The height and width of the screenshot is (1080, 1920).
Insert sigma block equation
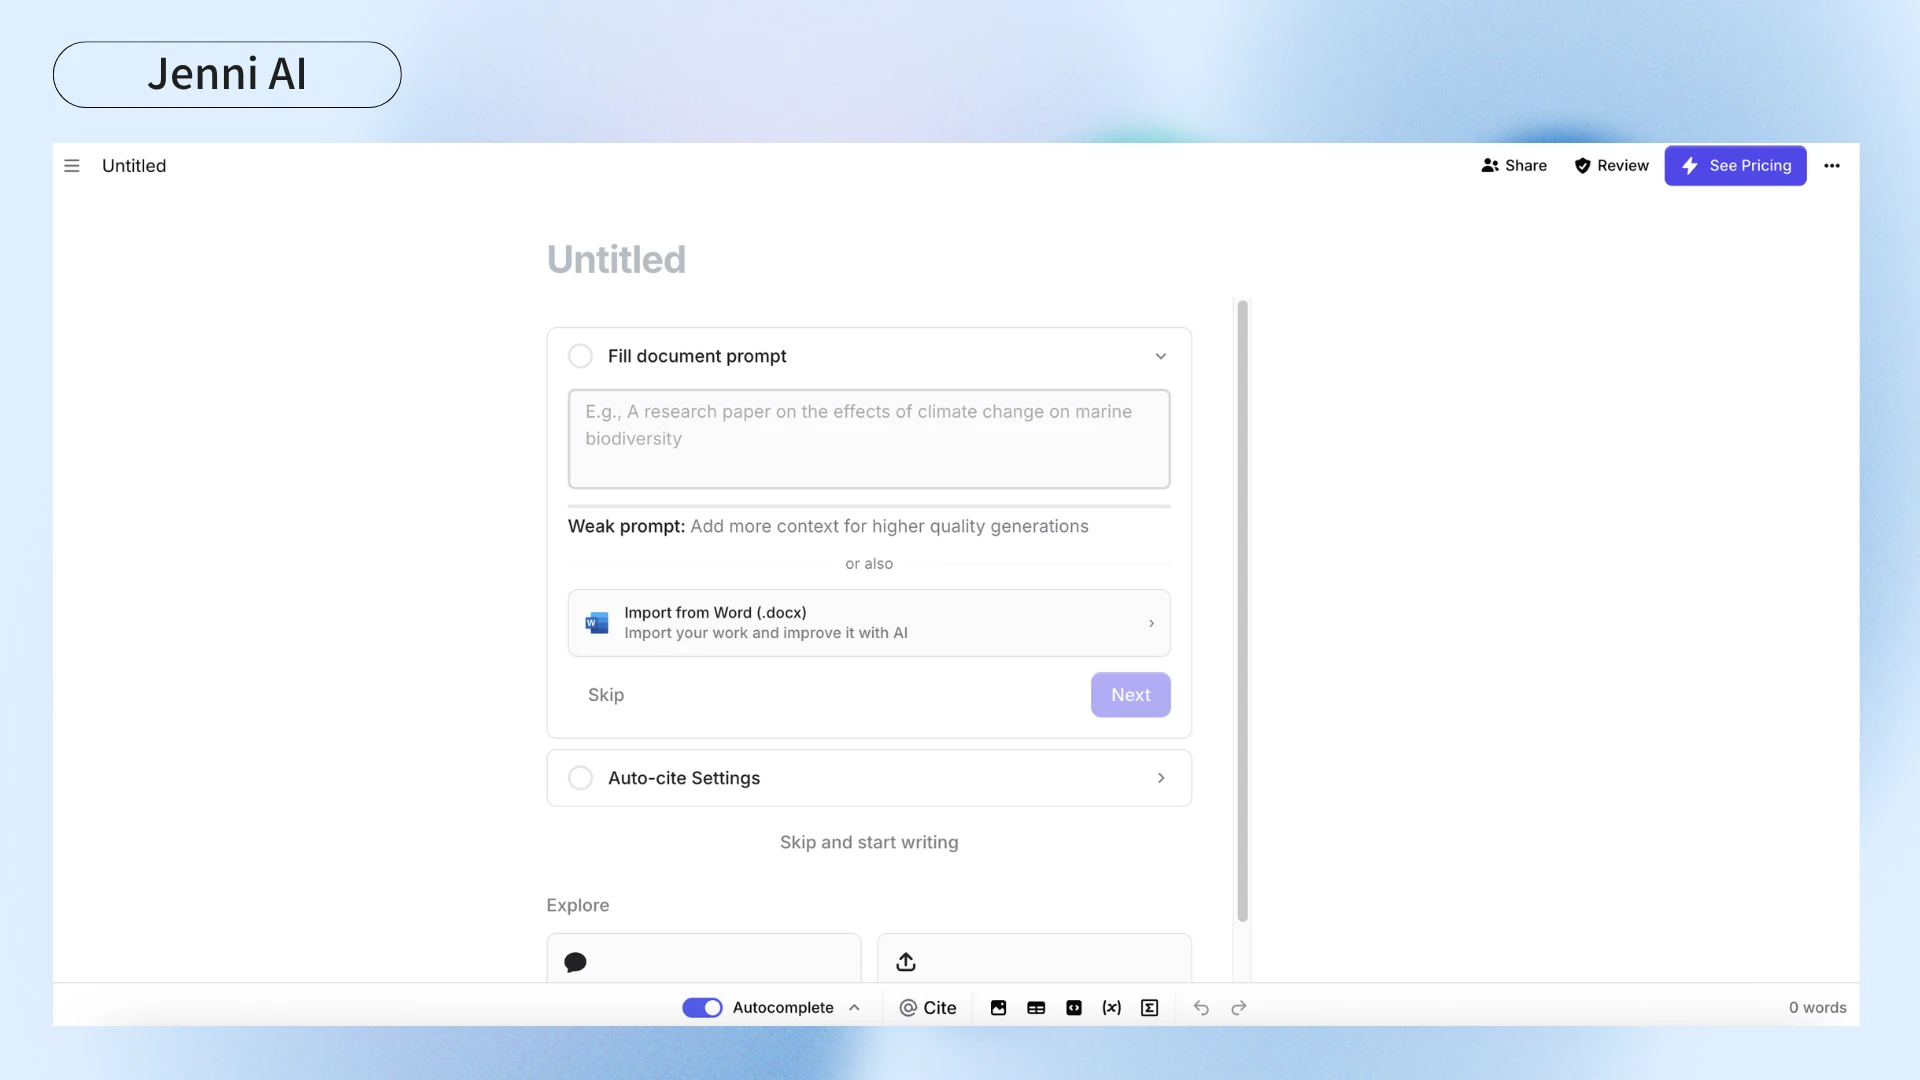[1150, 1008]
